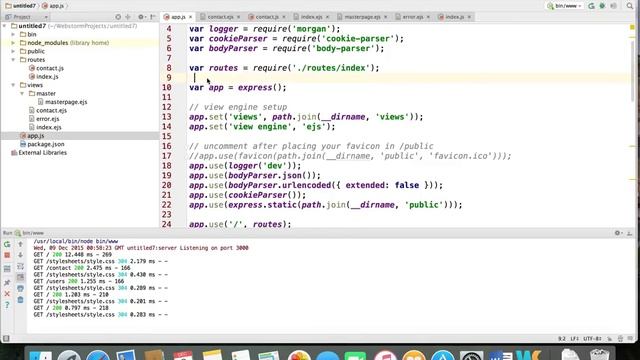Image resolution: width=640 pixels, height=360 pixels.
Task: Toggle the read-only lock icon in the status bar
Action: [x=610, y=339]
